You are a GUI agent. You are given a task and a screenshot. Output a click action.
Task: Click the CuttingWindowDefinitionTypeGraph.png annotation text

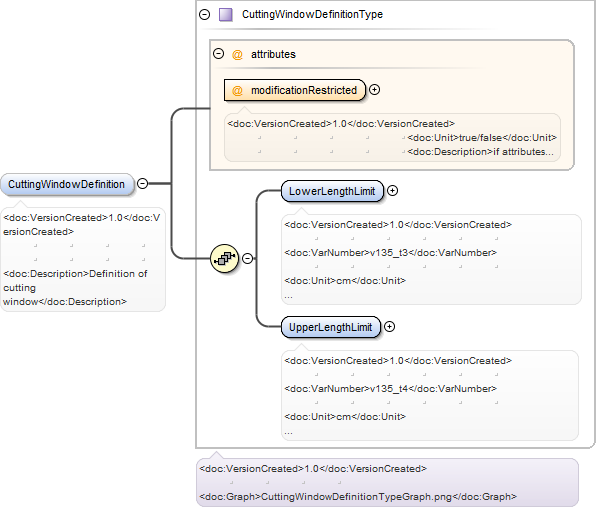point(358,497)
